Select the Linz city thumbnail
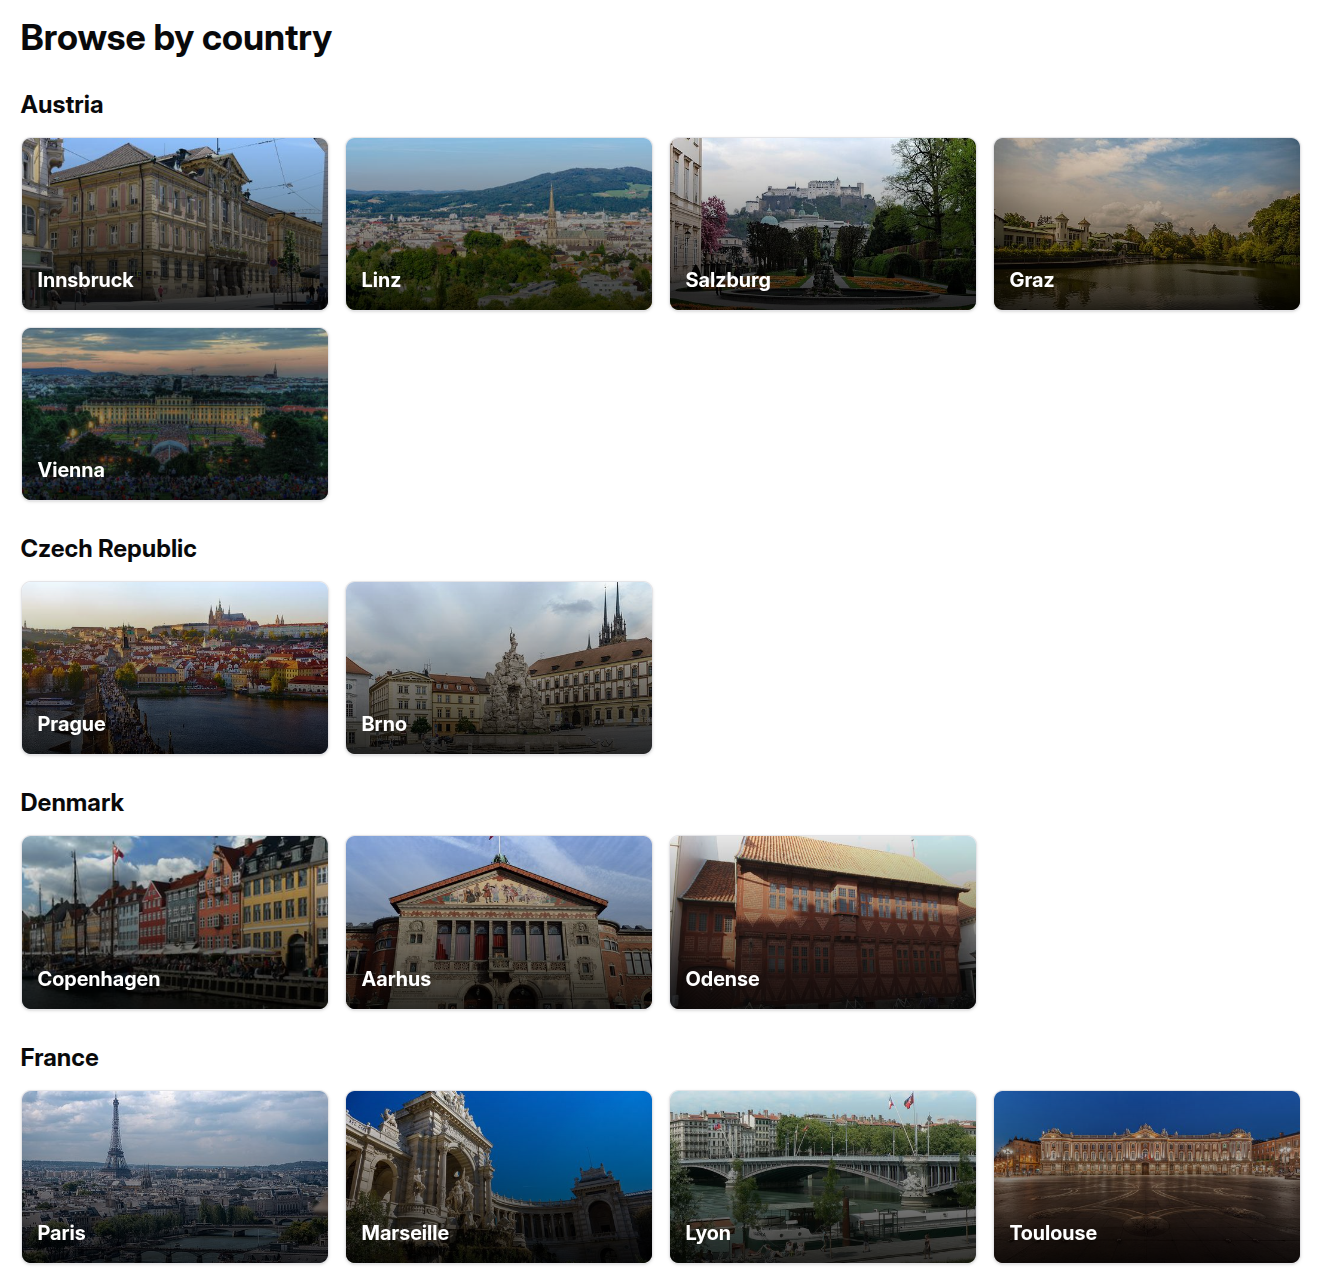This screenshot has height=1271, width=1325. (499, 224)
